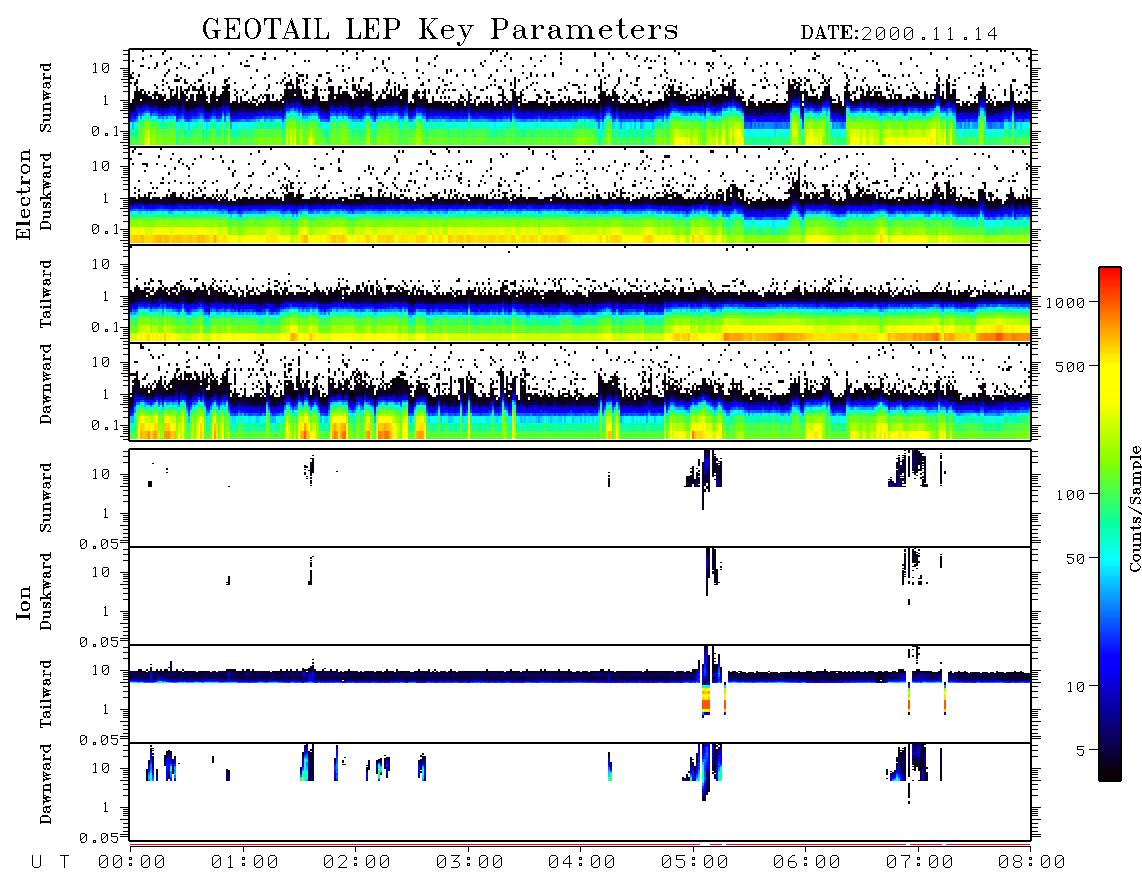Click the vertical 'Ion' group label
Screen dimensions: 1142x880
click(x=24, y=602)
